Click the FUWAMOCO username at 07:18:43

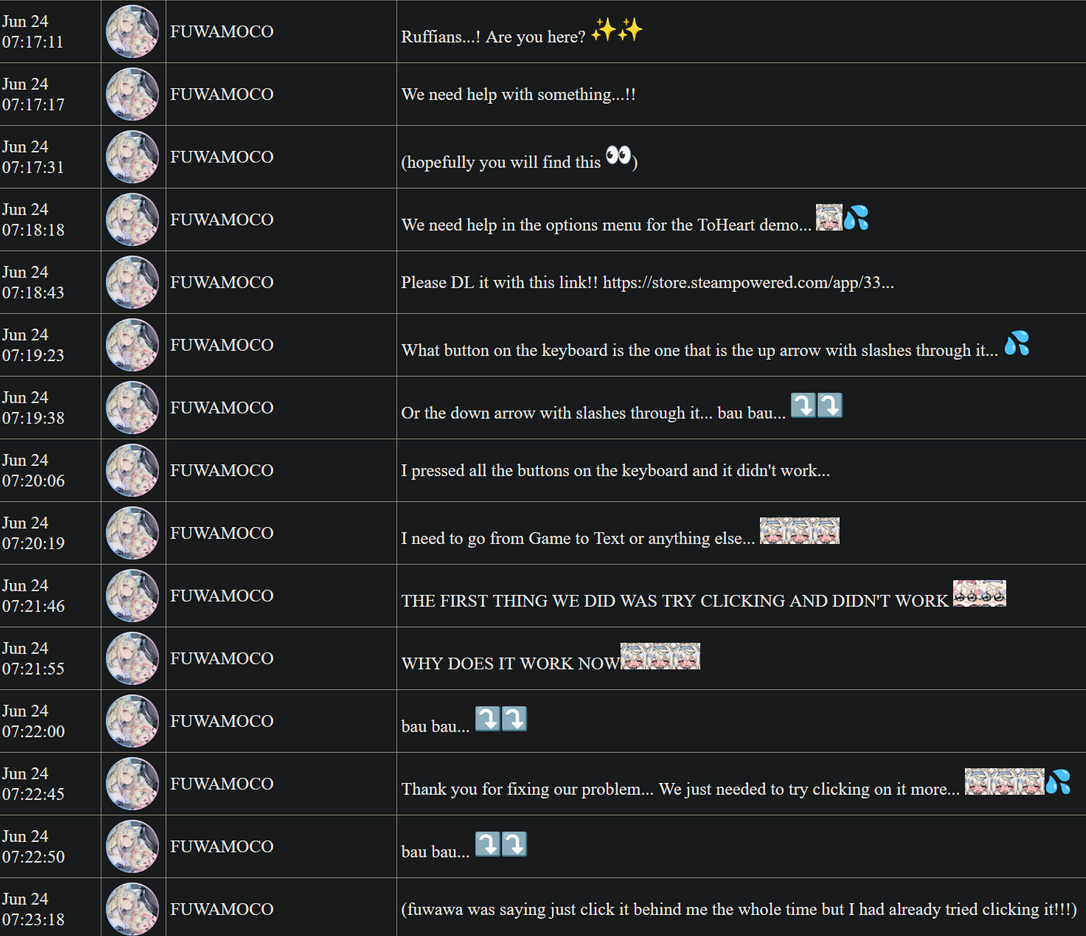click(222, 283)
